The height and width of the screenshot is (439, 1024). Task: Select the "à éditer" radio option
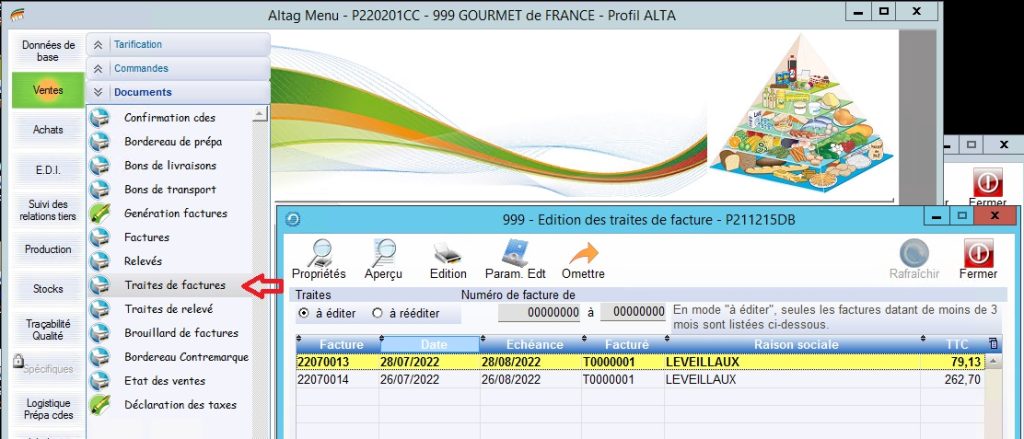coord(305,313)
